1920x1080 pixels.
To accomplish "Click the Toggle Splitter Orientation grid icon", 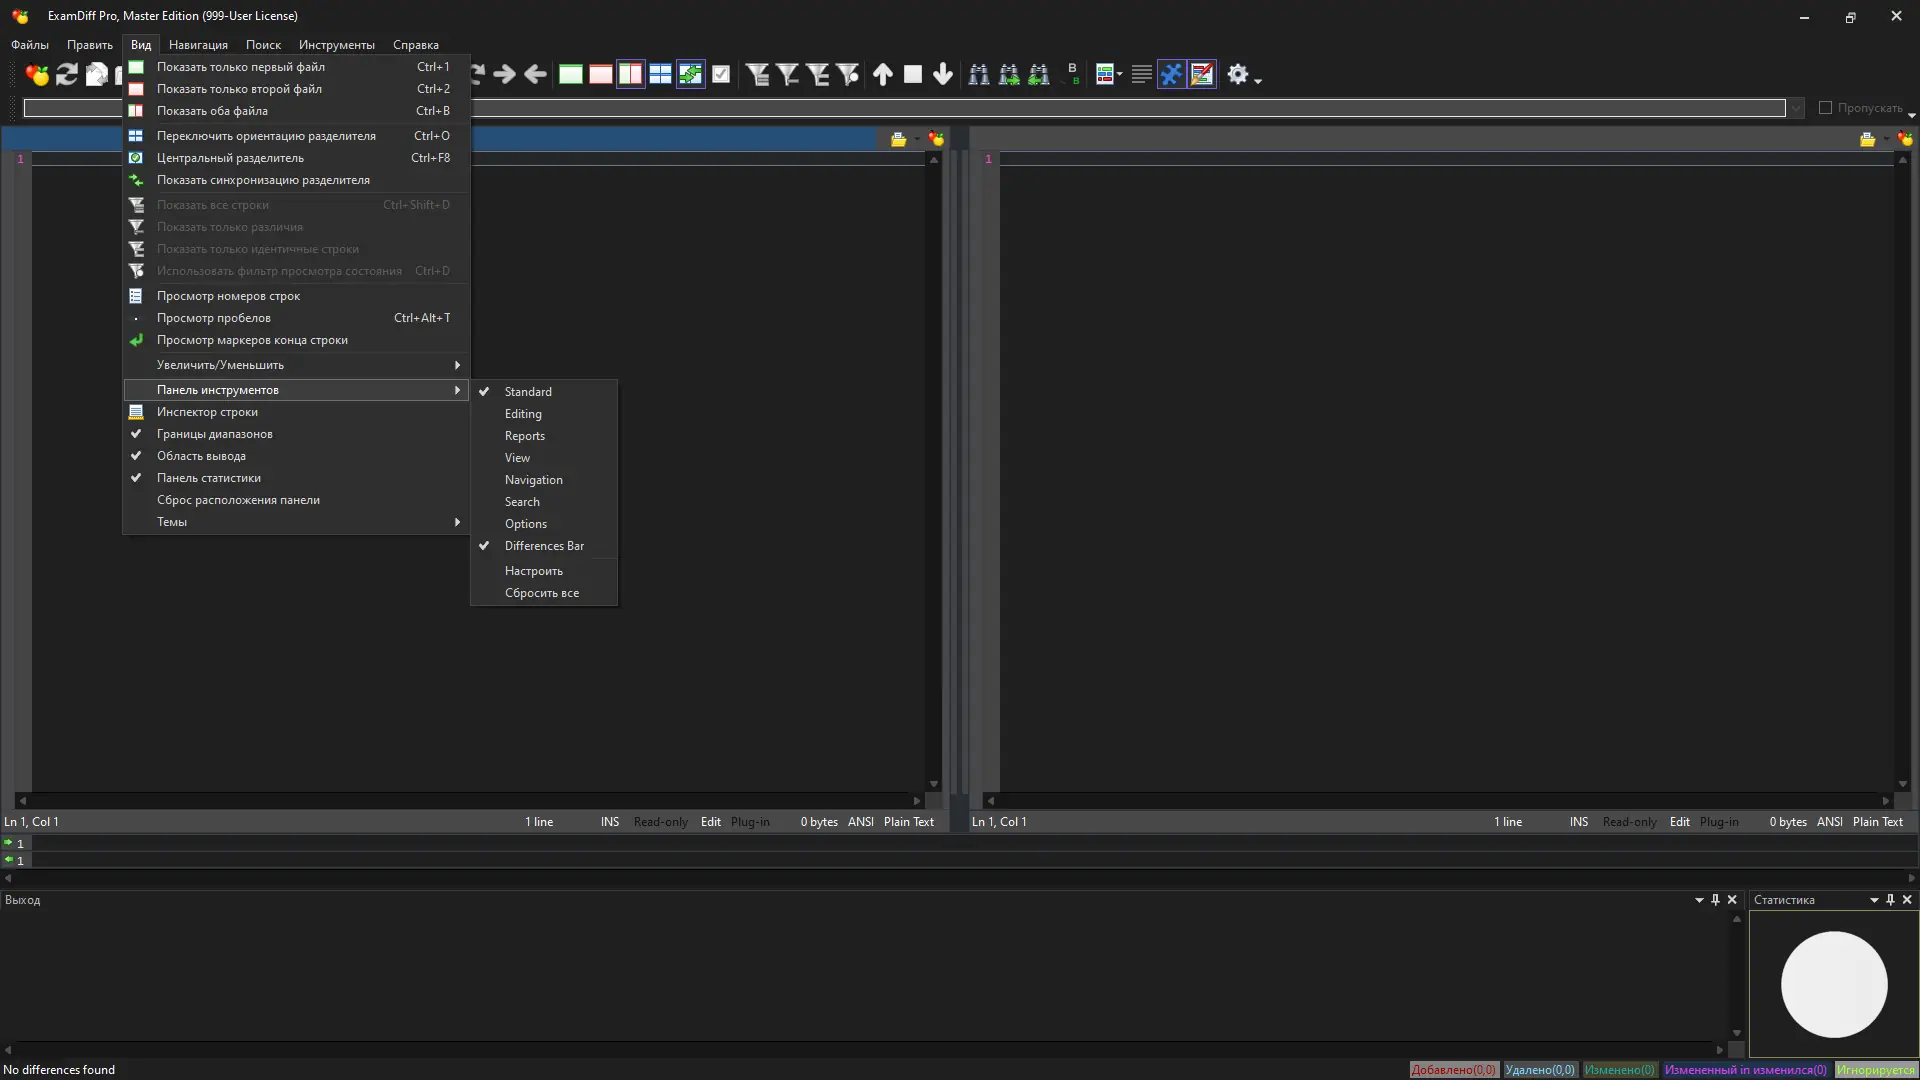I will point(660,74).
